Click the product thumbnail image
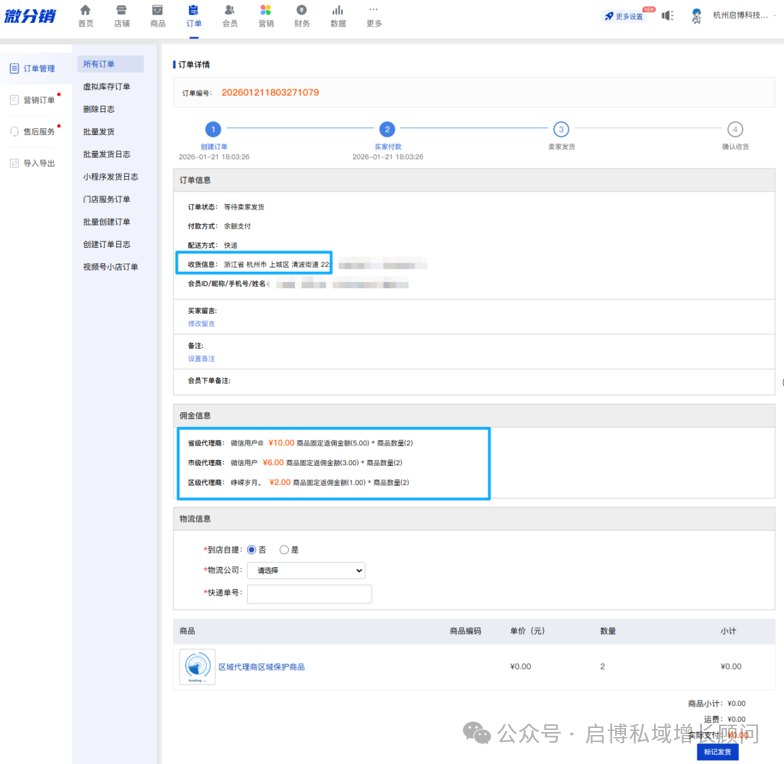Viewport: 784px width, 764px height. [x=197, y=667]
